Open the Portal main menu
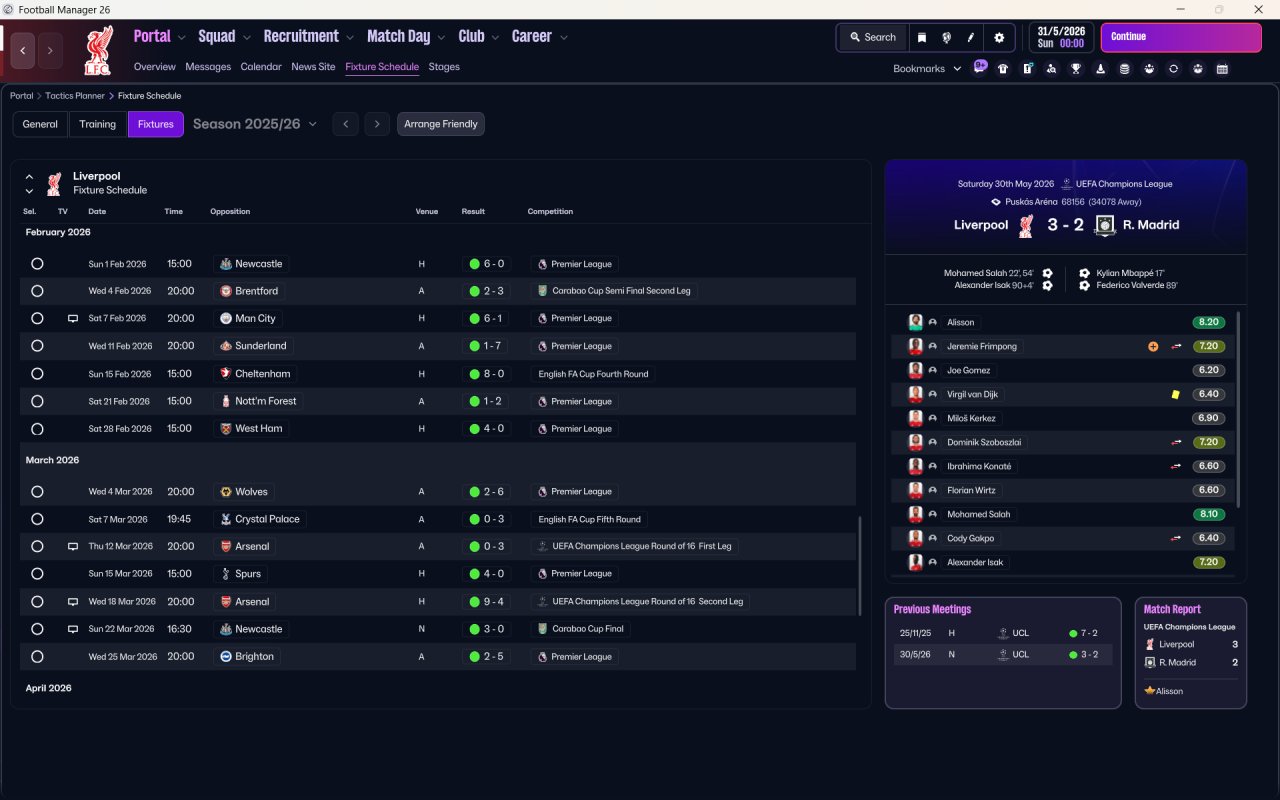Image resolution: width=1280 pixels, height=800 pixels. click(x=152, y=36)
